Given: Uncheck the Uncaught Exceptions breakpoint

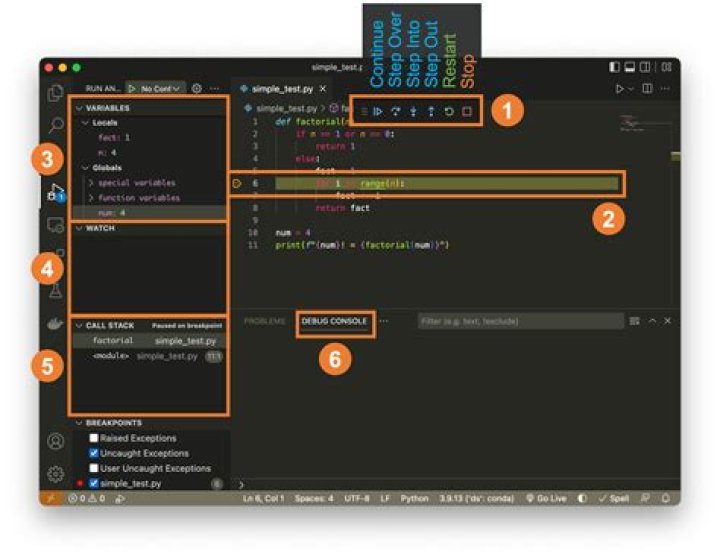Looking at the screenshot, I should [x=93, y=453].
